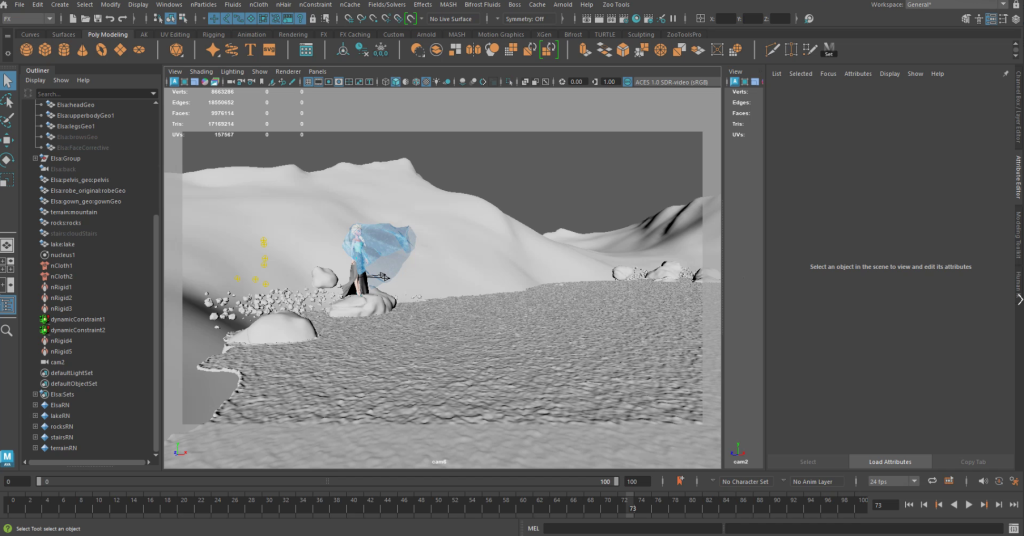Create a polygon plane from the shelf
Image resolution: width=1024 pixels, height=536 pixels.
coord(120,50)
